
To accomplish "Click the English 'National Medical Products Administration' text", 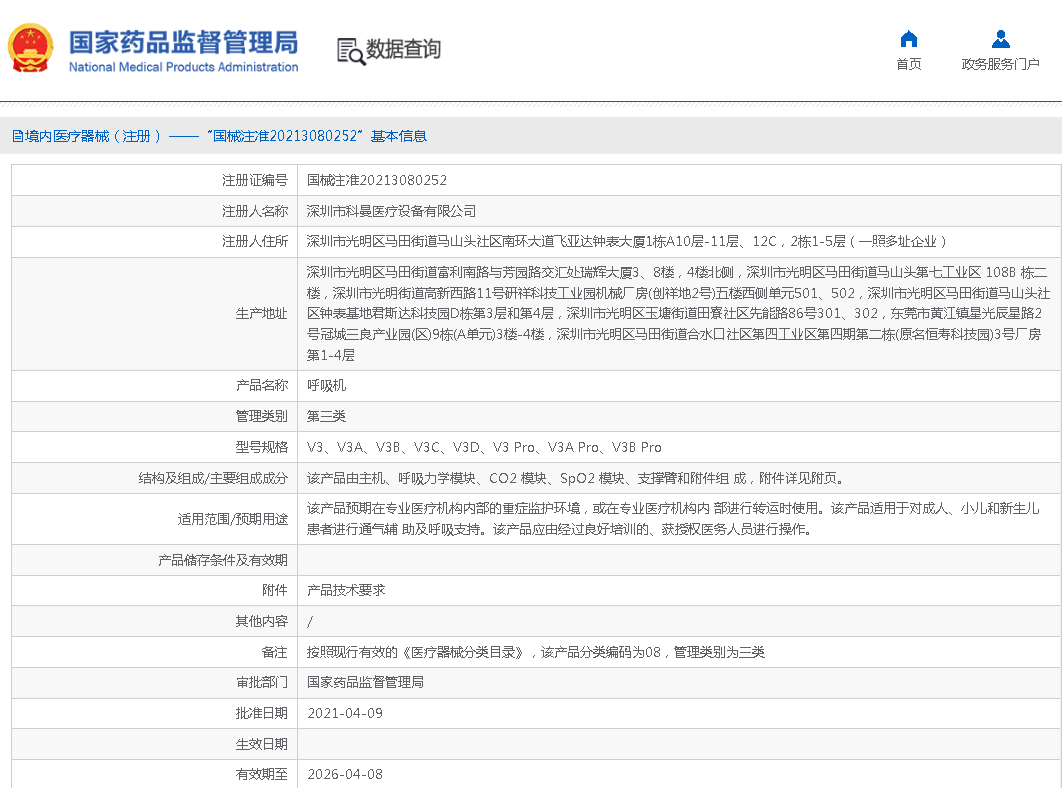I will [183, 67].
